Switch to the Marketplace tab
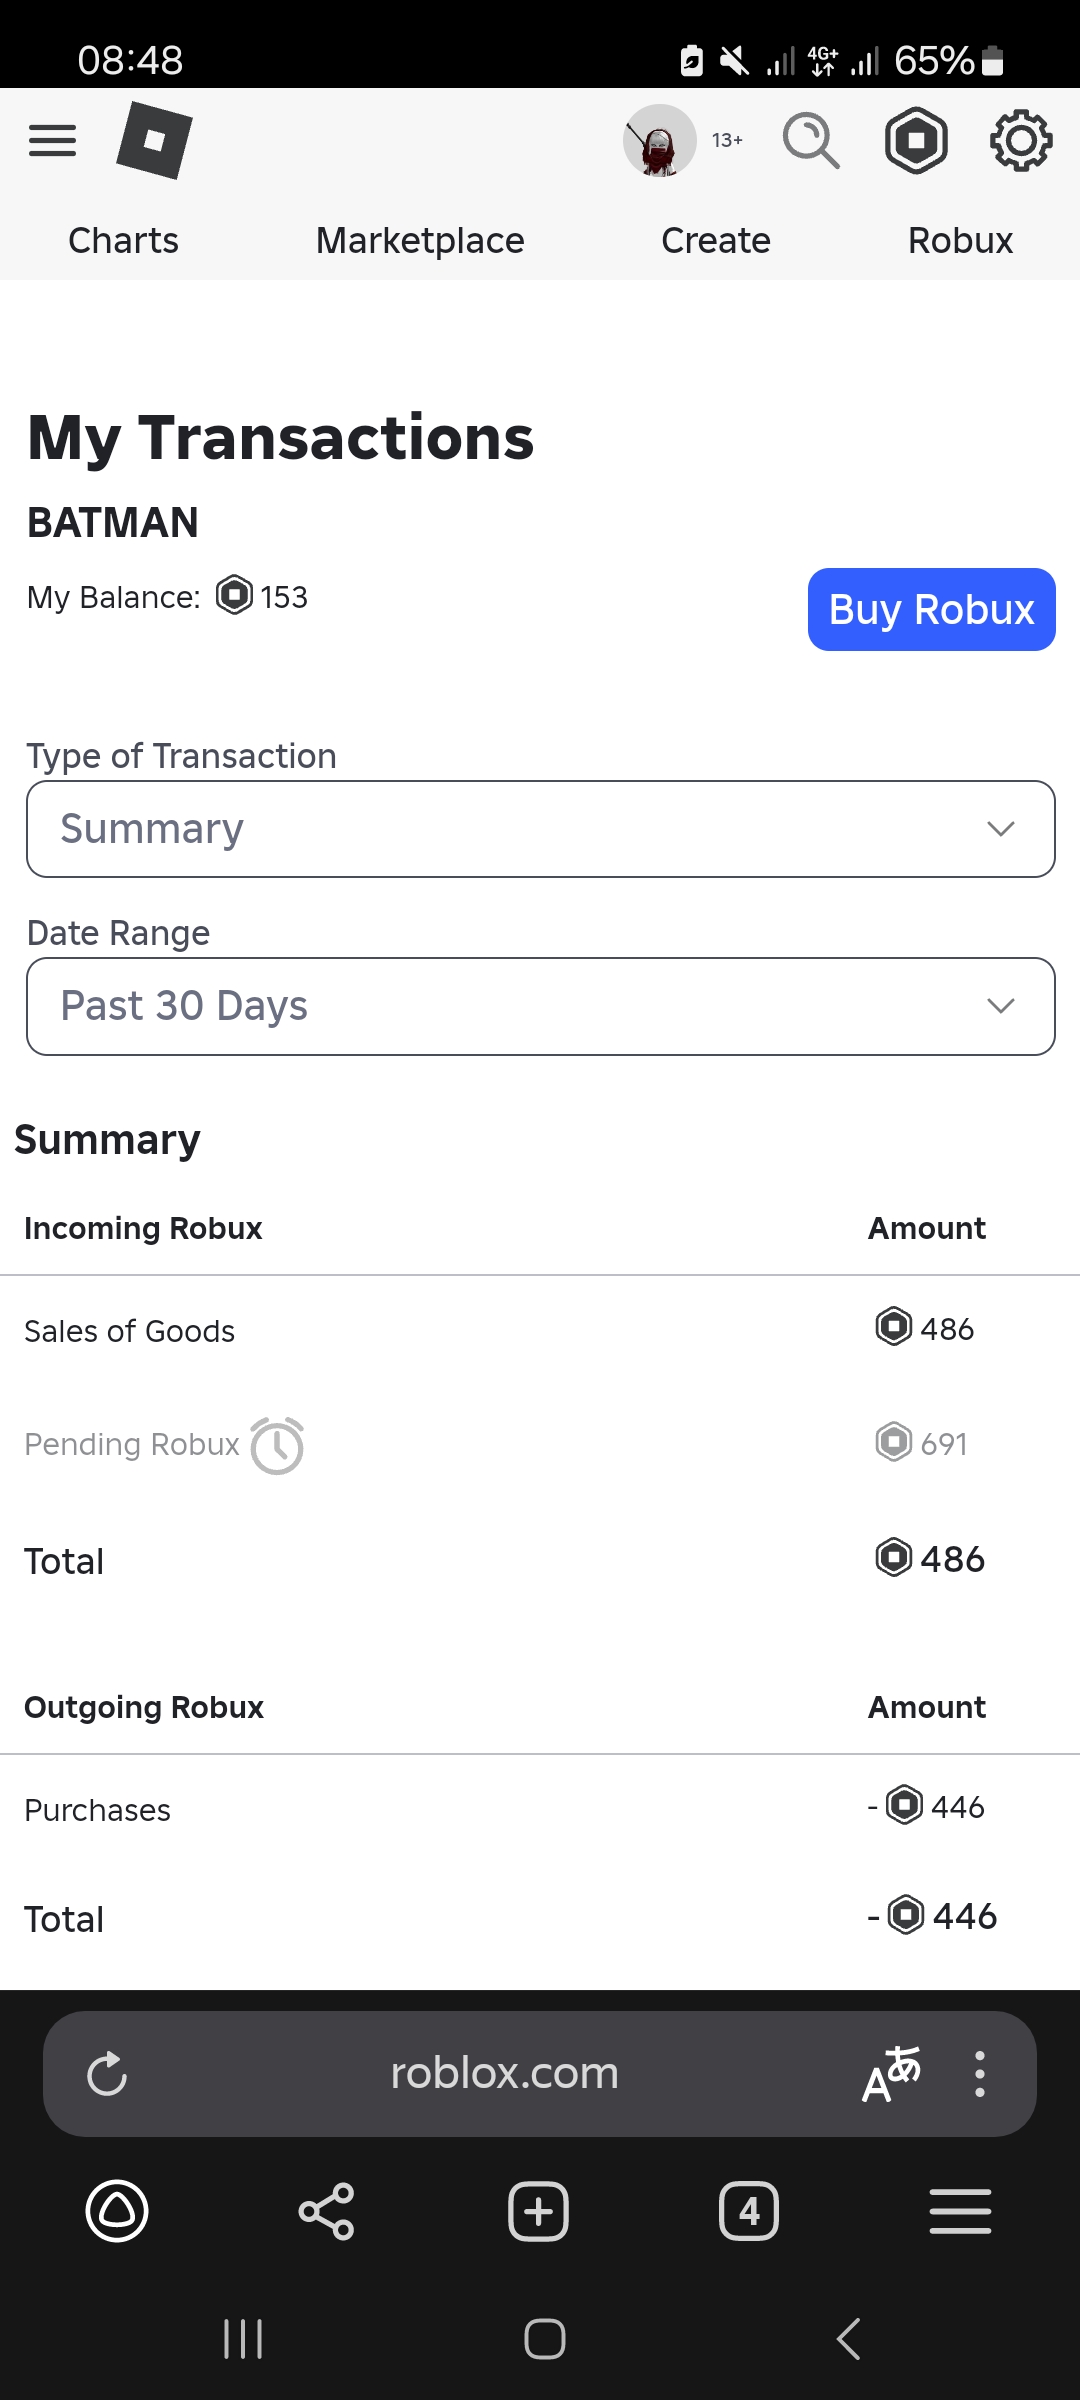Screen dimensions: 1080x2400 pyautogui.click(x=420, y=241)
